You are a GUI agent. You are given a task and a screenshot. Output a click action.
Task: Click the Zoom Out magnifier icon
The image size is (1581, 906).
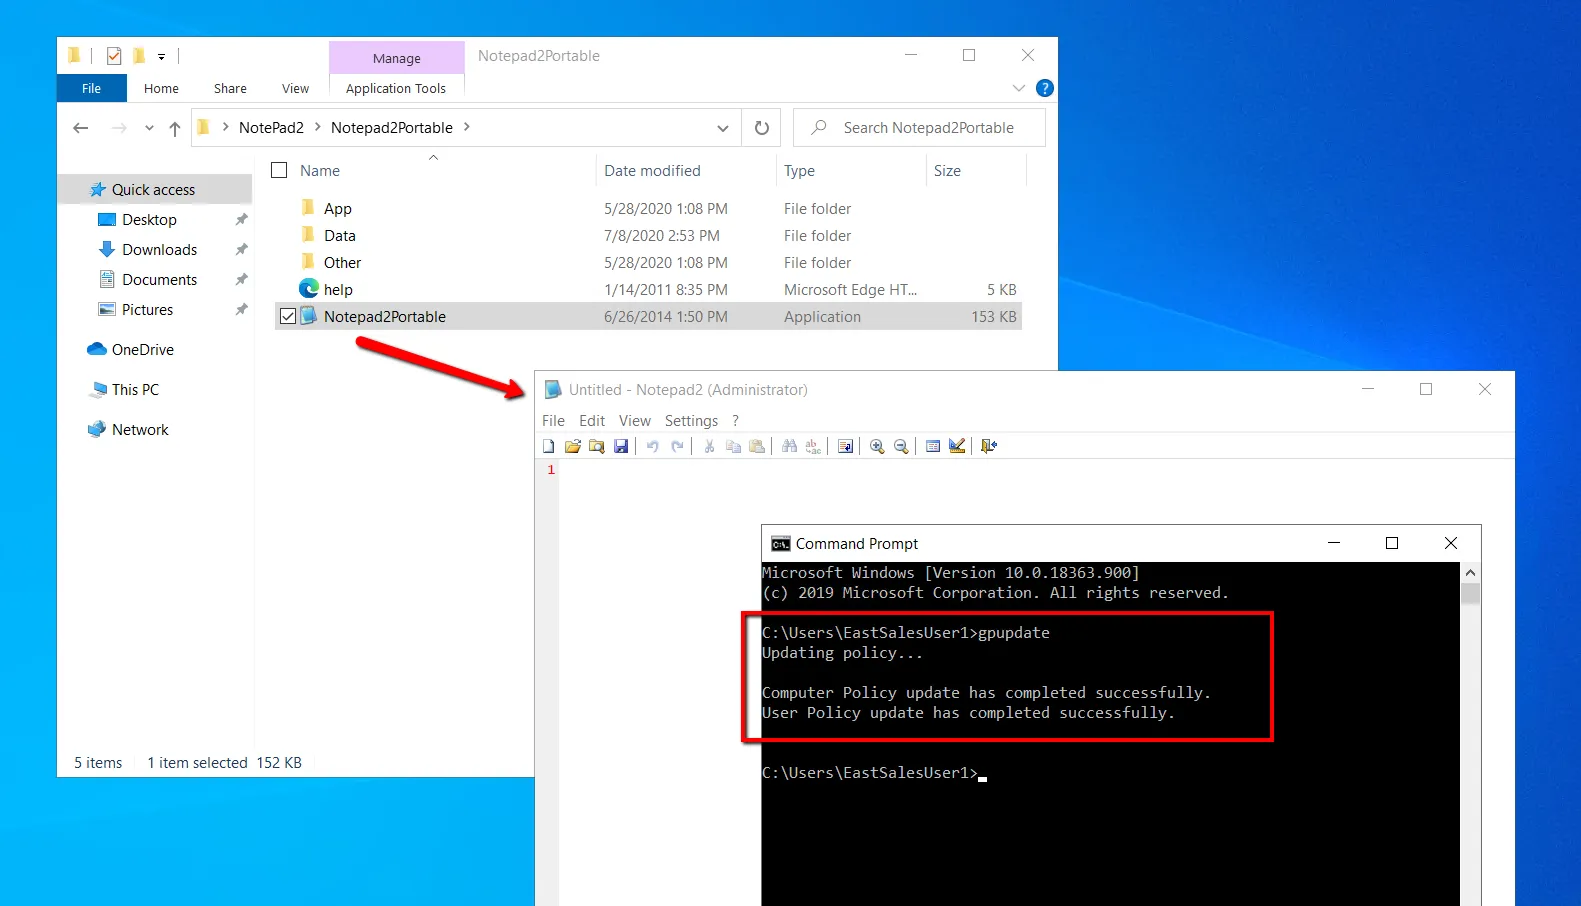(x=901, y=446)
